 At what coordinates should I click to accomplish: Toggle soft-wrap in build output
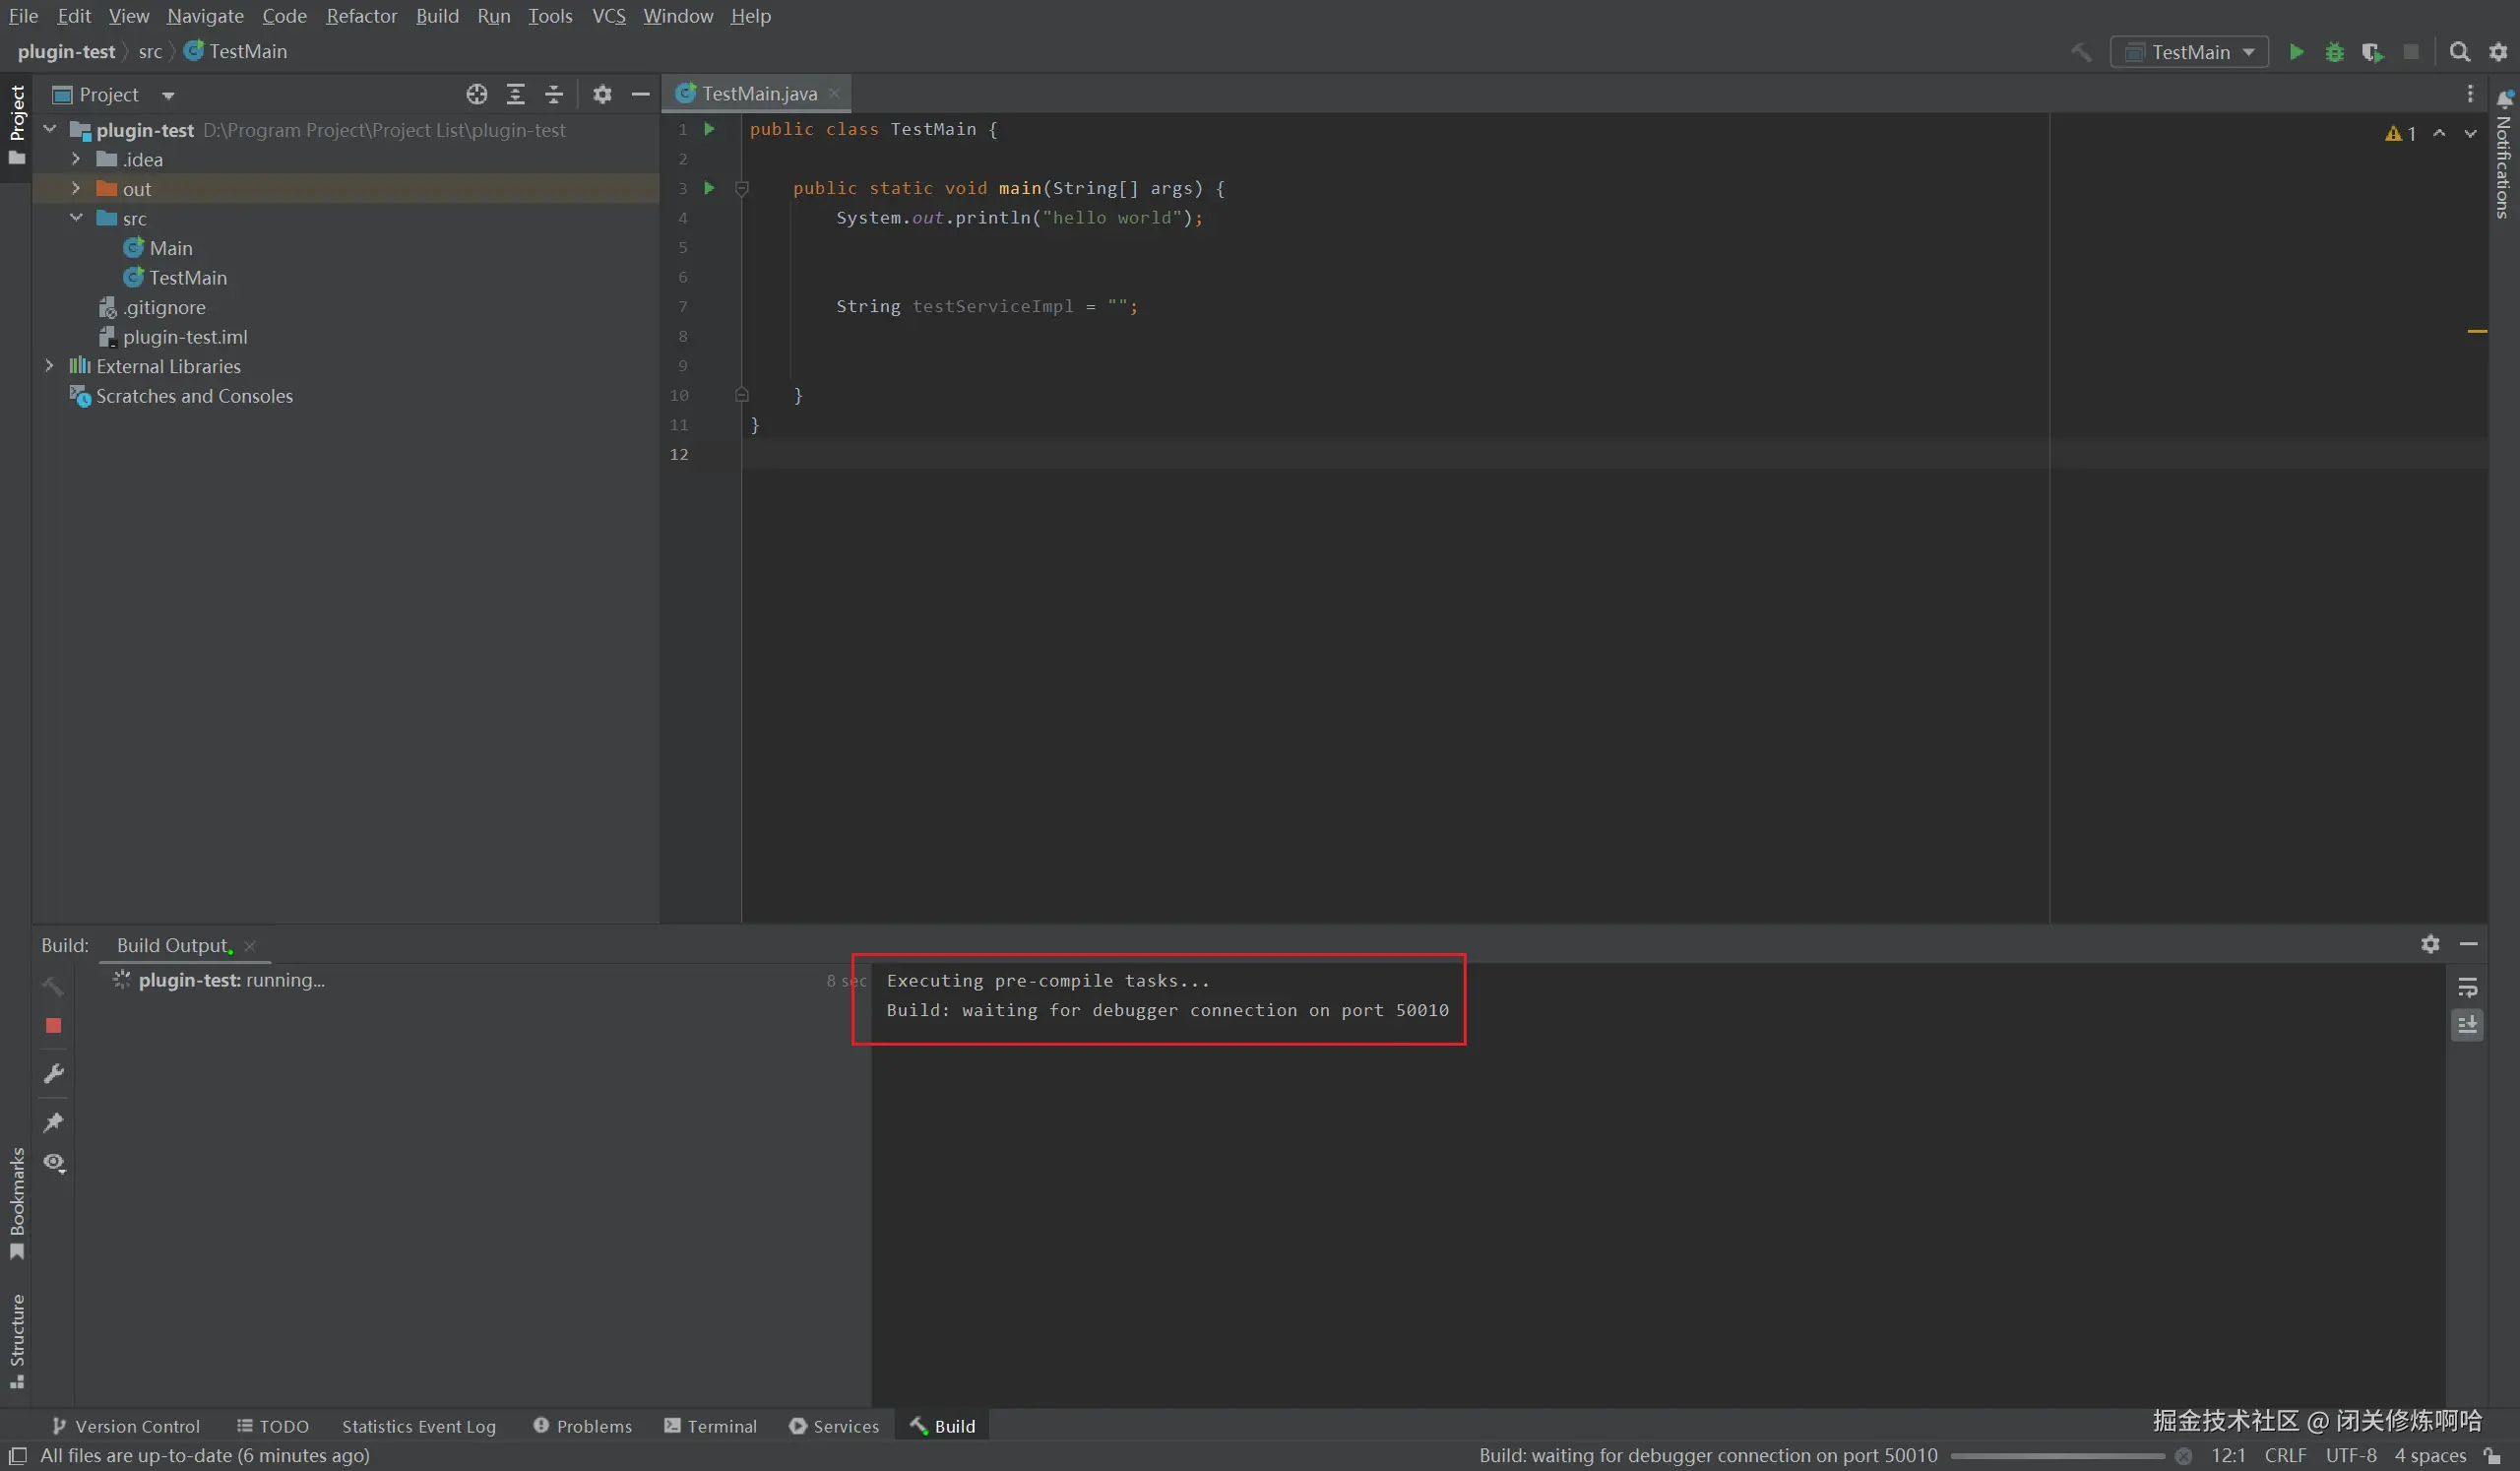click(2467, 988)
